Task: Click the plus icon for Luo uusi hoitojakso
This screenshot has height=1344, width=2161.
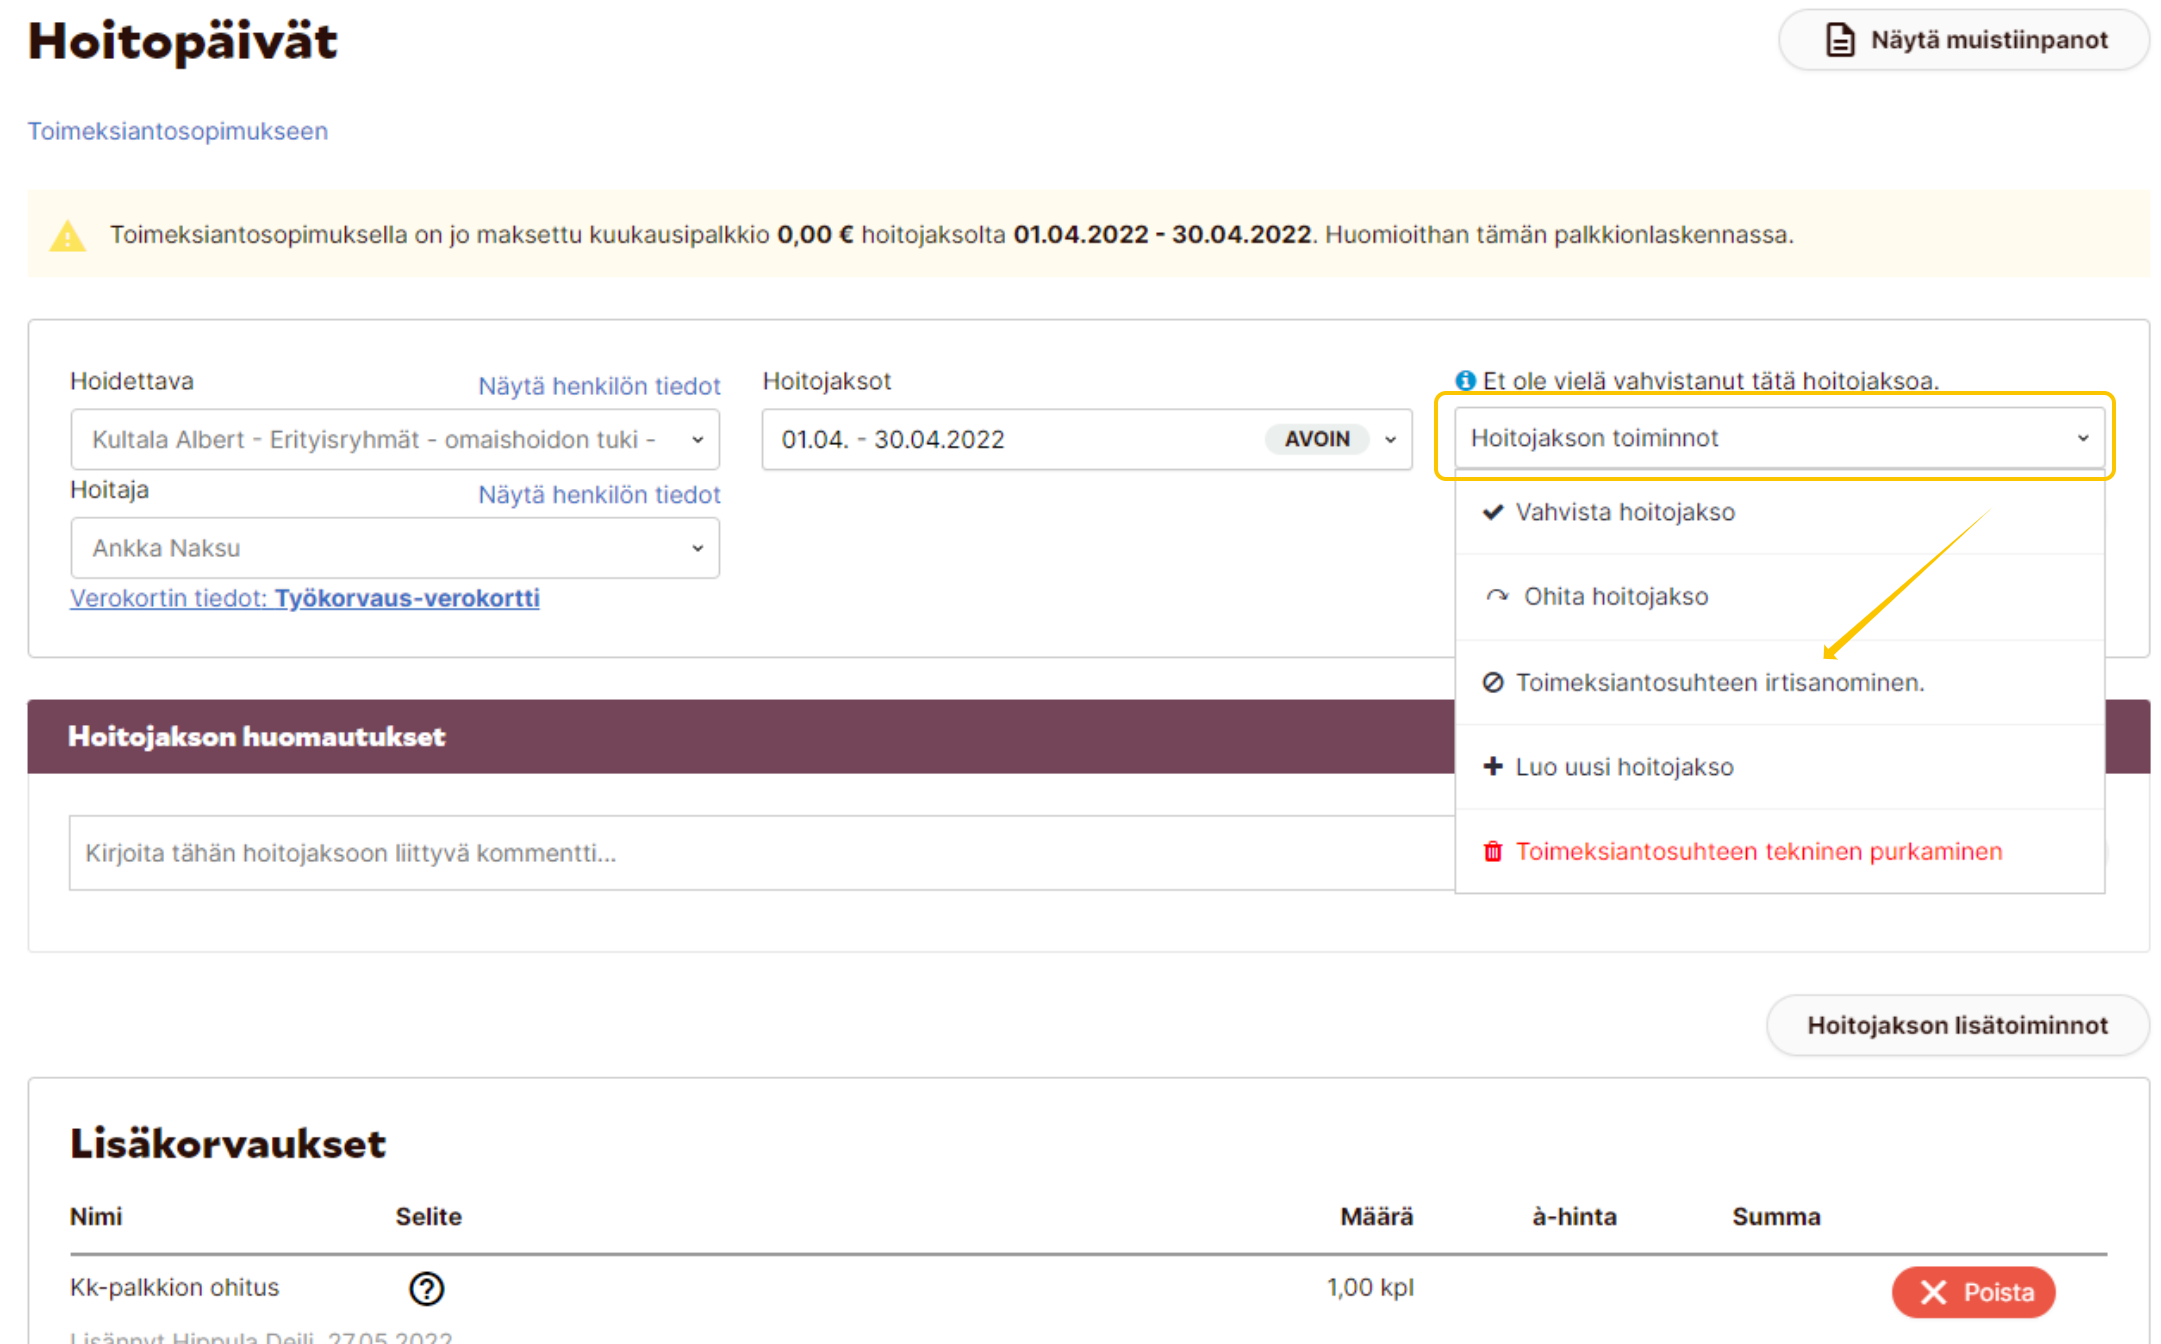Action: (x=1493, y=767)
